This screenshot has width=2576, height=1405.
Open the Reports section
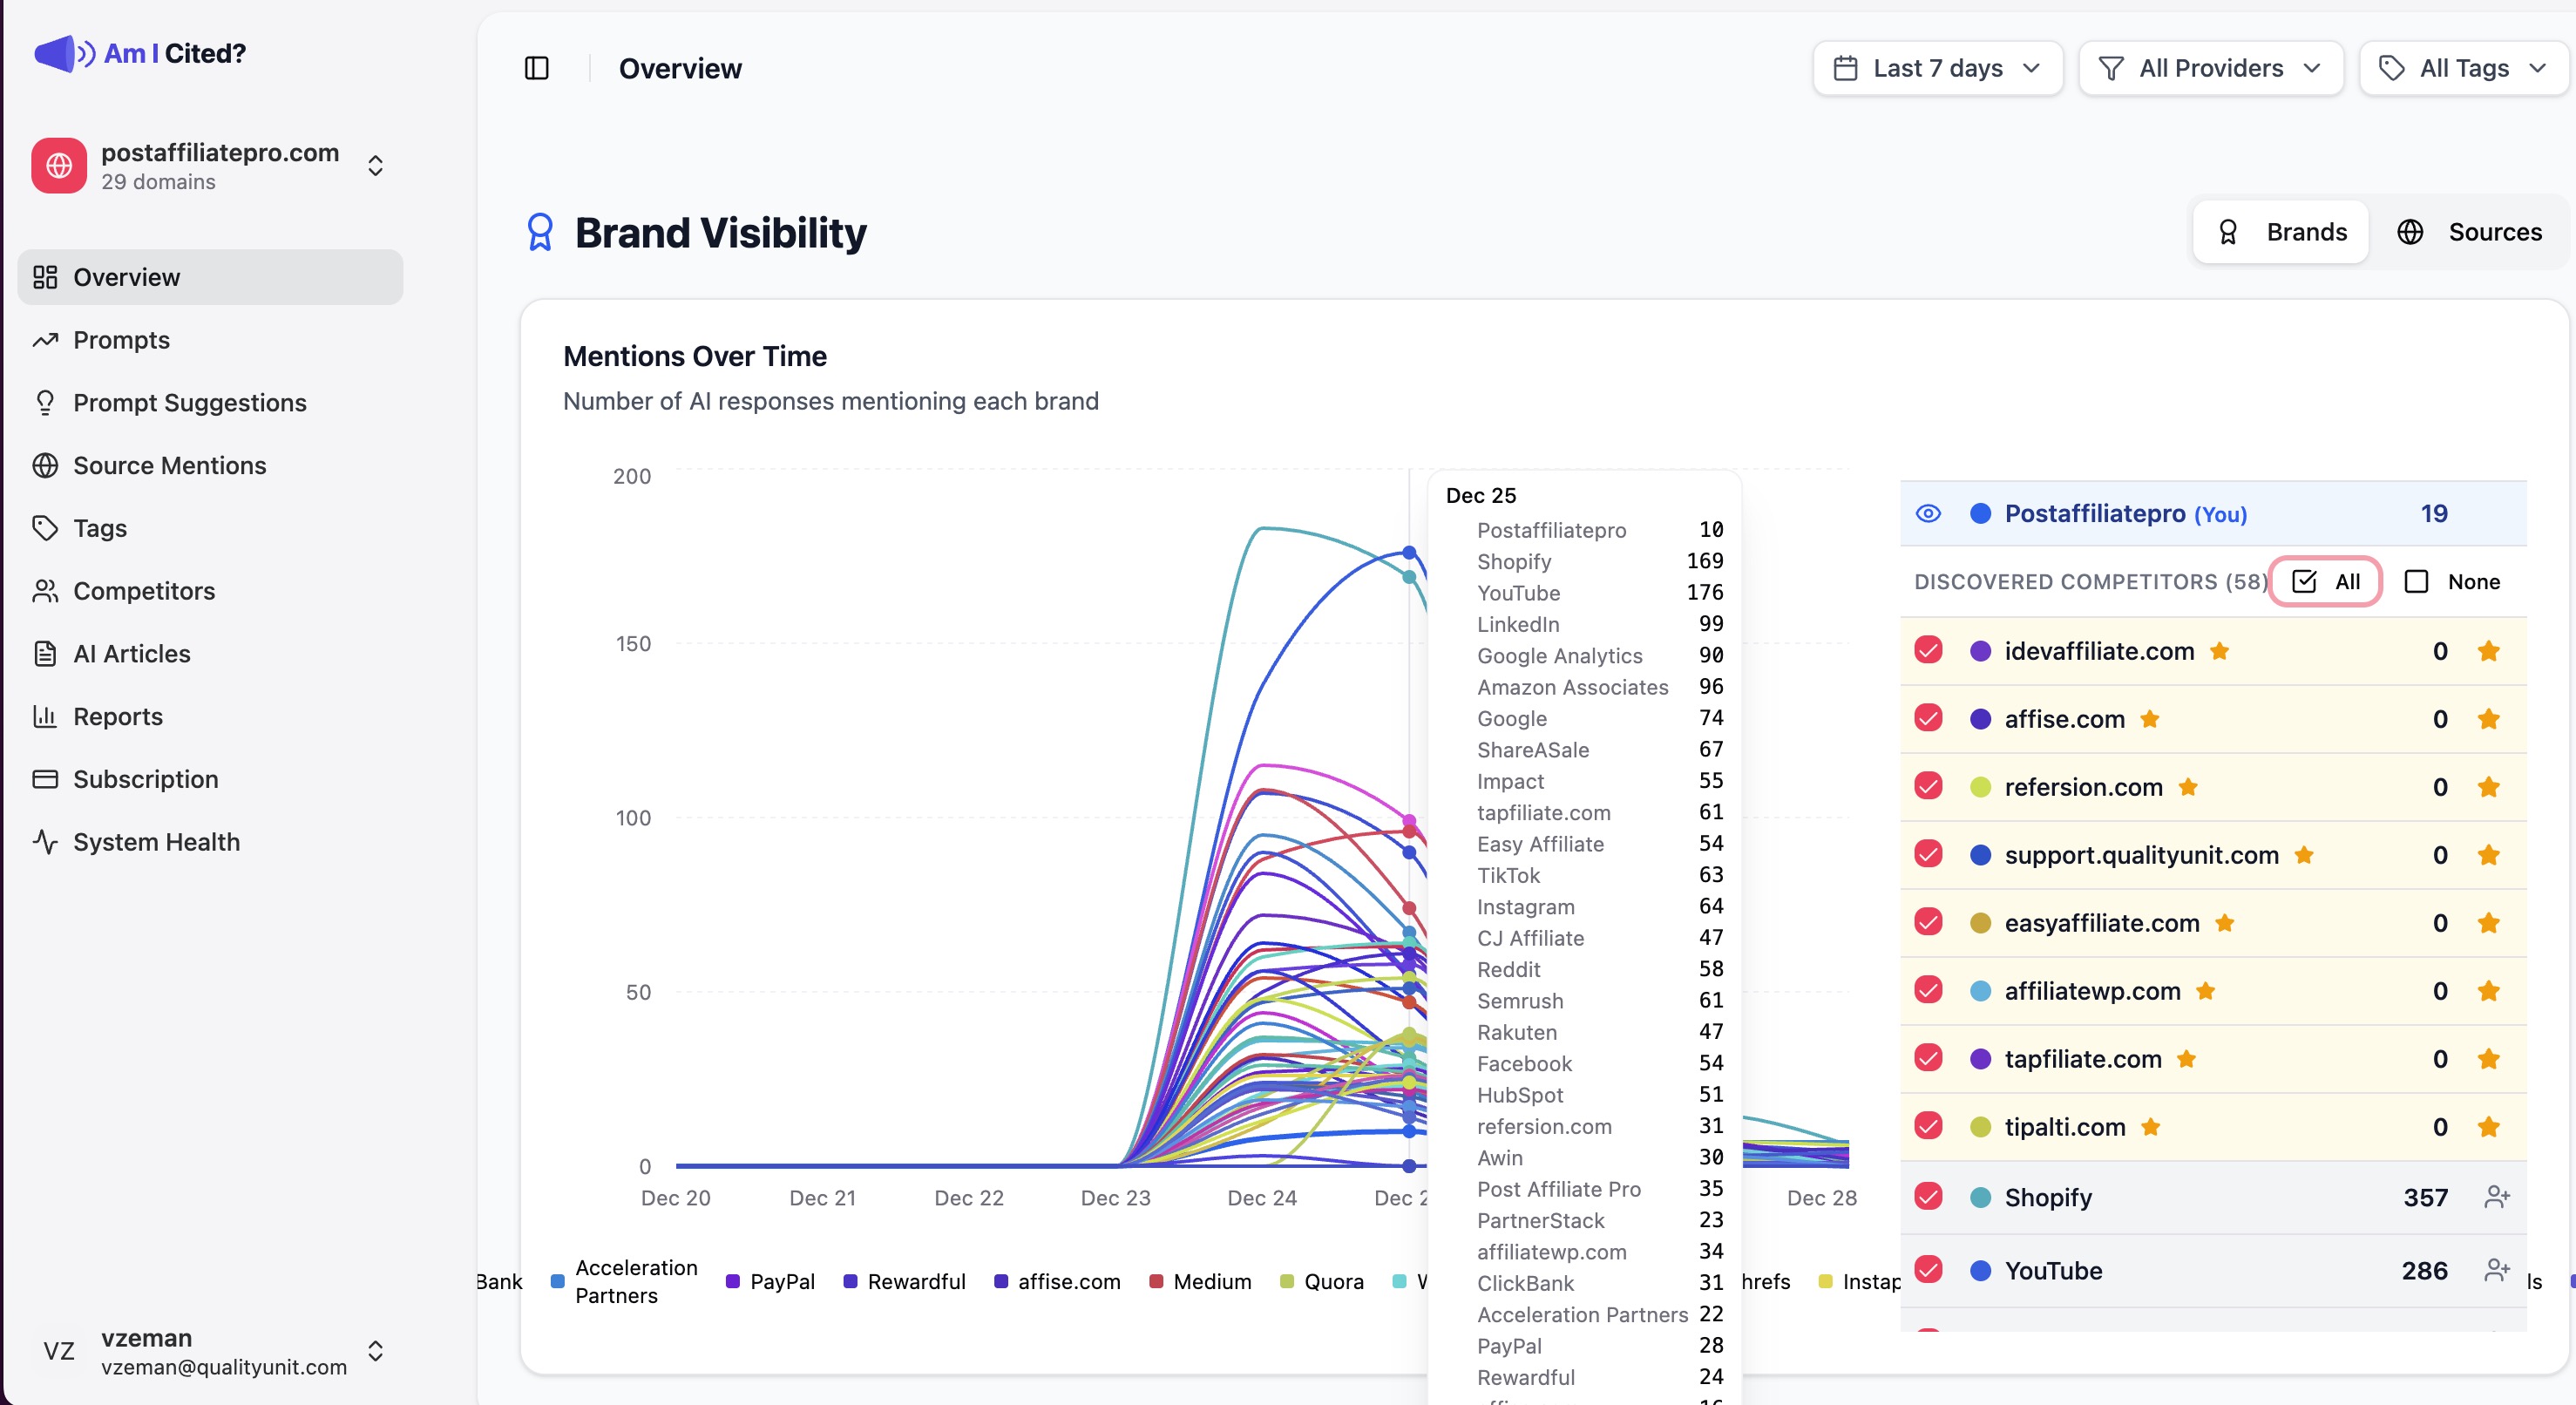click(x=118, y=716)
